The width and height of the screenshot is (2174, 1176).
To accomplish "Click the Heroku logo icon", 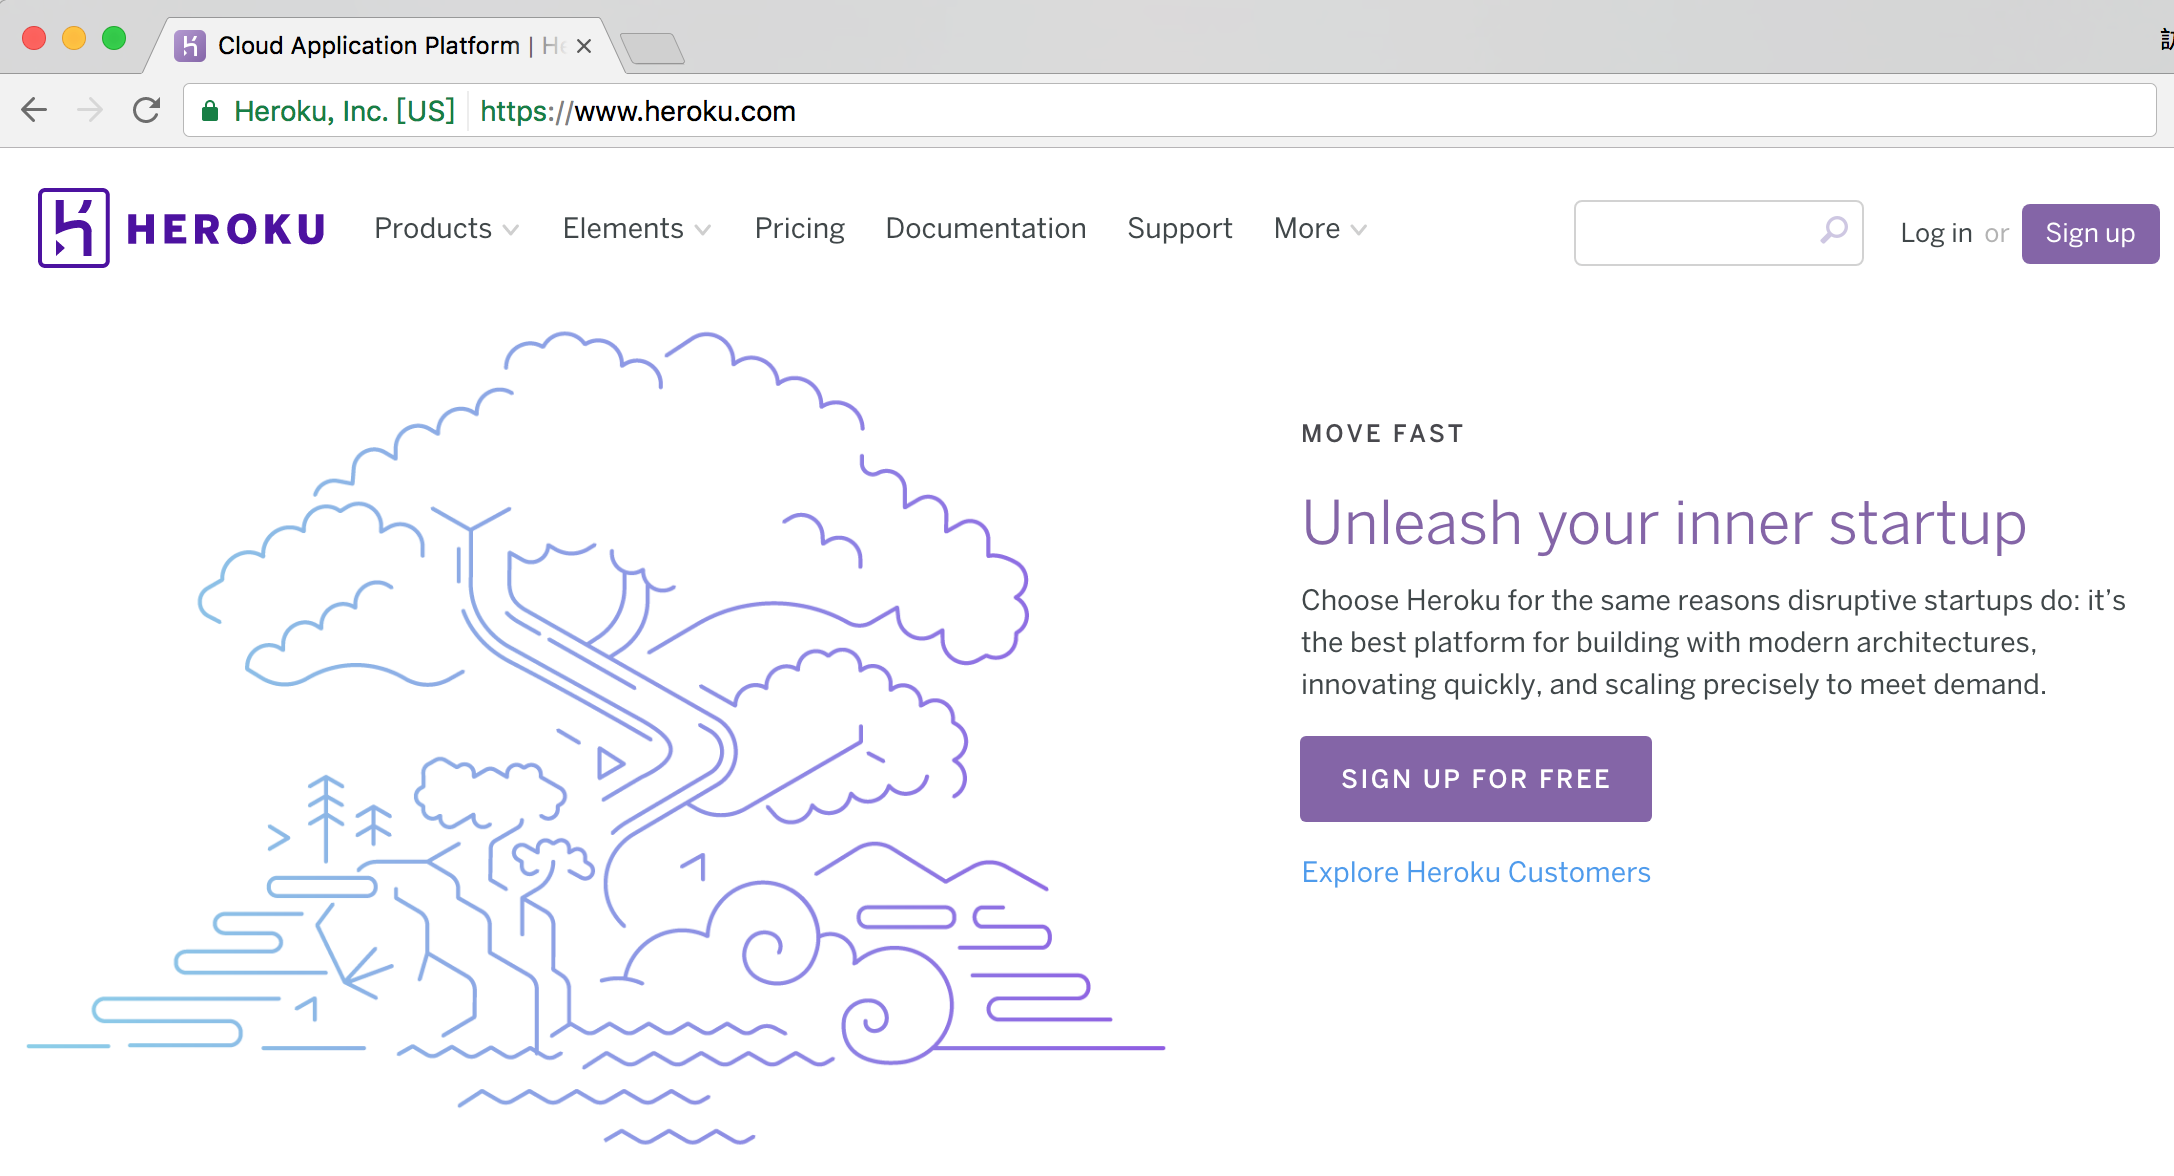I will pyautogui.click(x=73, y=228).
